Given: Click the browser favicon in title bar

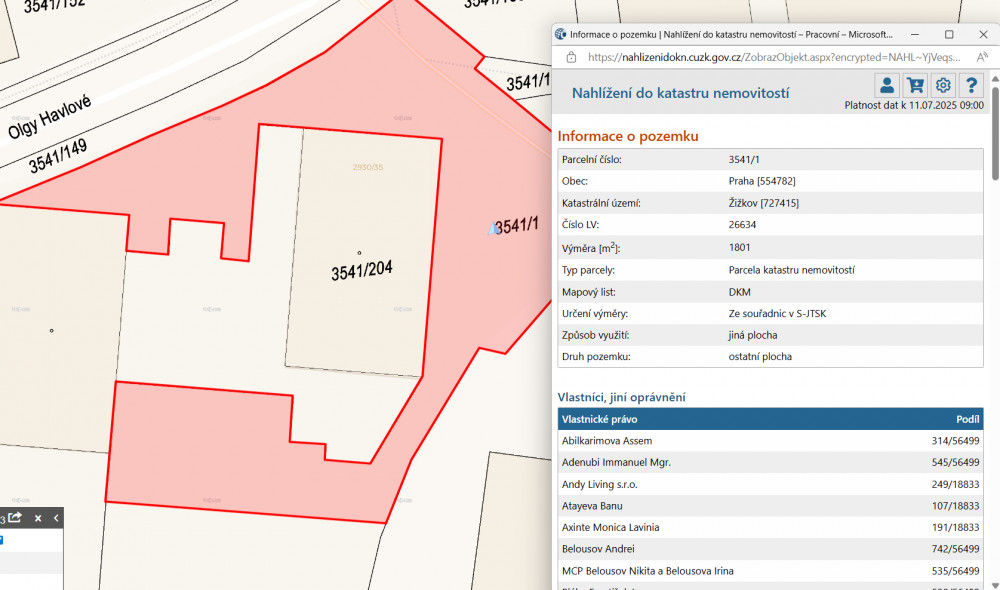Looking at the screenshot, I should tap(561, 34).
